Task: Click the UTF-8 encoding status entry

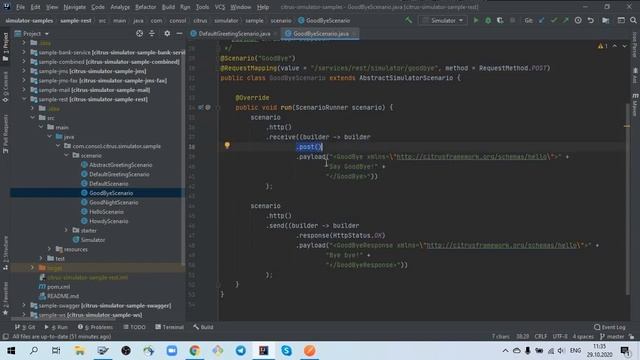Action: [560, 337]
